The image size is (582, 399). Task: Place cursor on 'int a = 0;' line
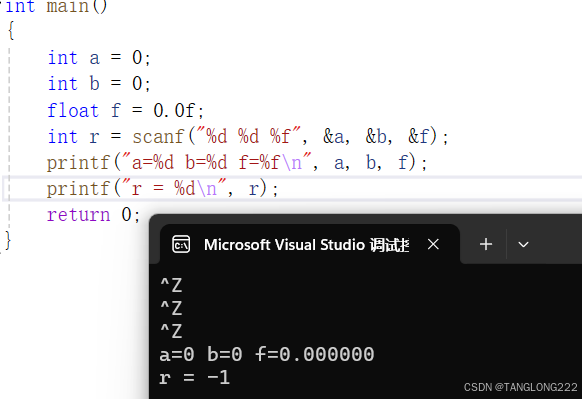99,58
